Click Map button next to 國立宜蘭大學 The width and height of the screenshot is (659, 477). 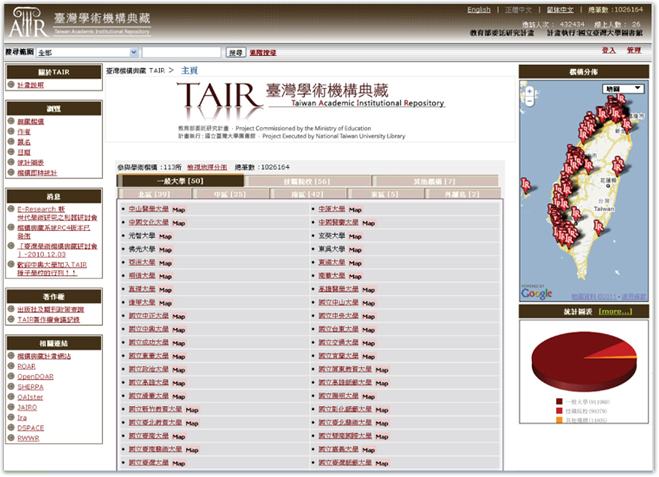point(368,356)
